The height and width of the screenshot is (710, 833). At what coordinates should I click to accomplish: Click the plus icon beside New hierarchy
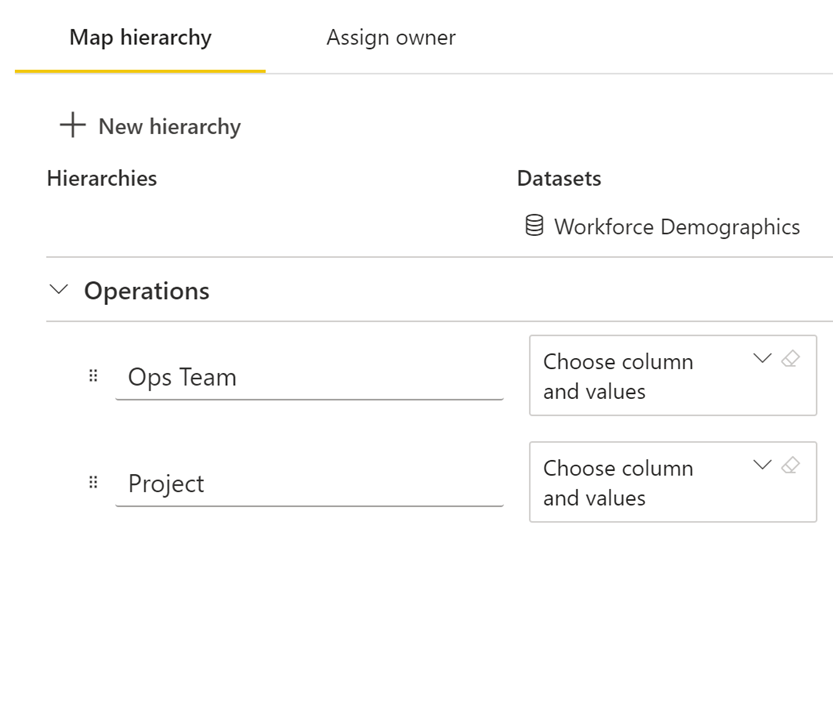71,125
